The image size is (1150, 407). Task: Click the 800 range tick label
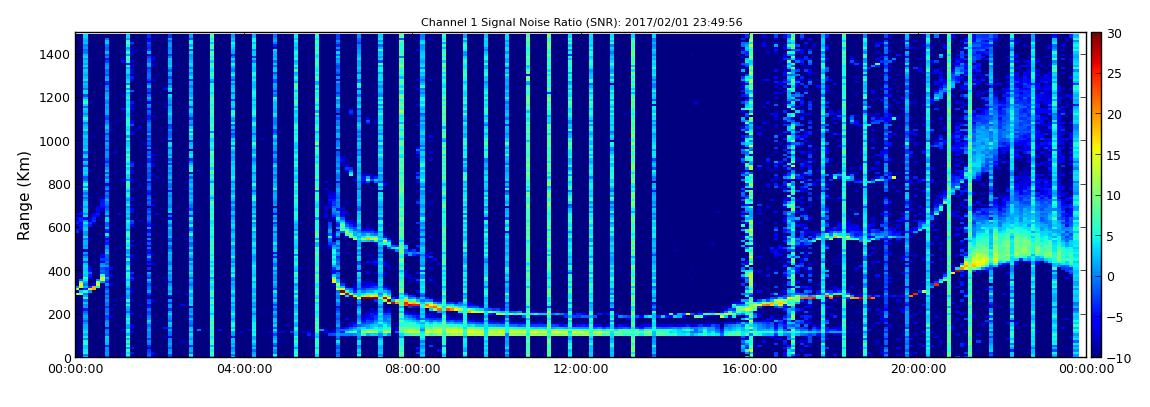click(59, 185)
